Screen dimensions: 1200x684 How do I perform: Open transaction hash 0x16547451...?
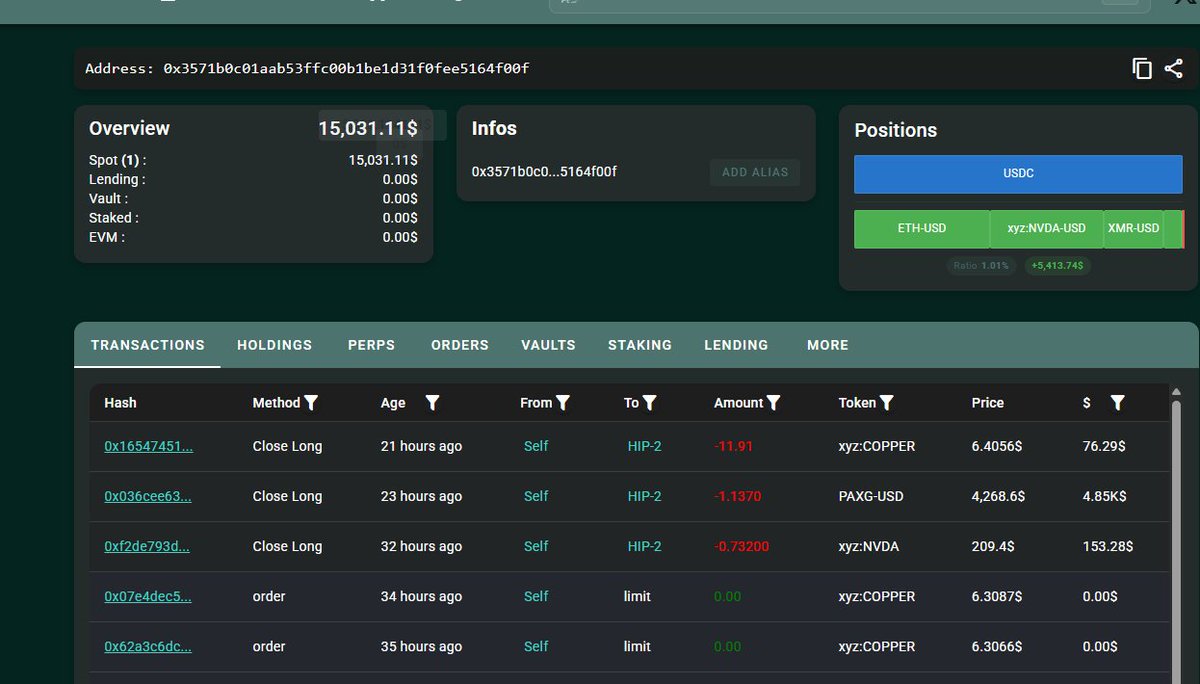tap(149, 446)
